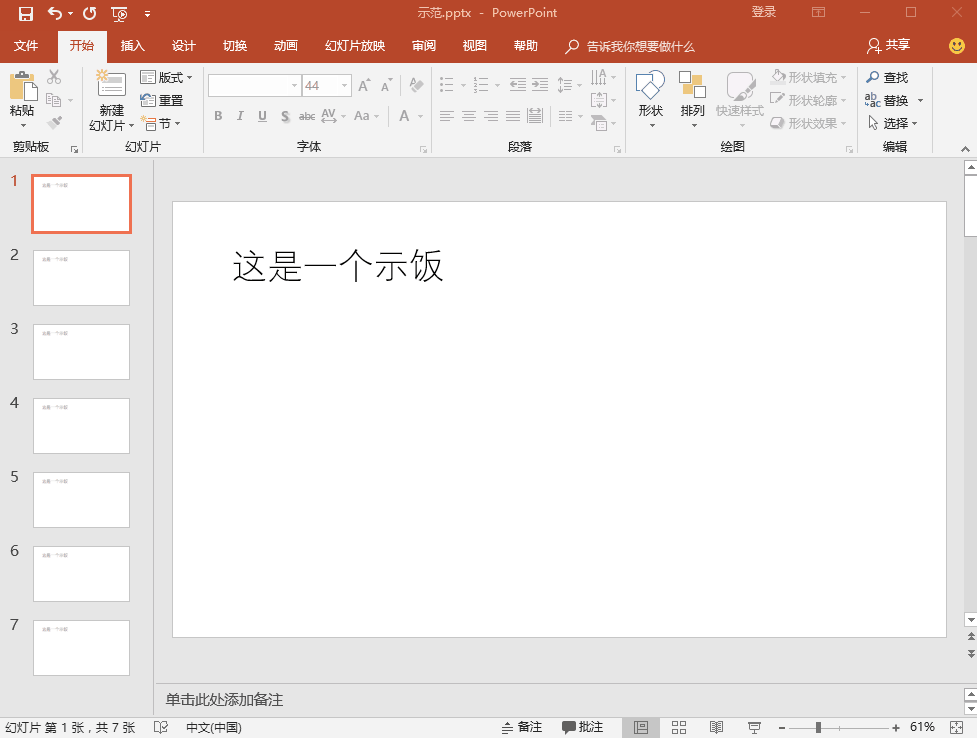Toggle bold formatting

click(x=217, y=116)
